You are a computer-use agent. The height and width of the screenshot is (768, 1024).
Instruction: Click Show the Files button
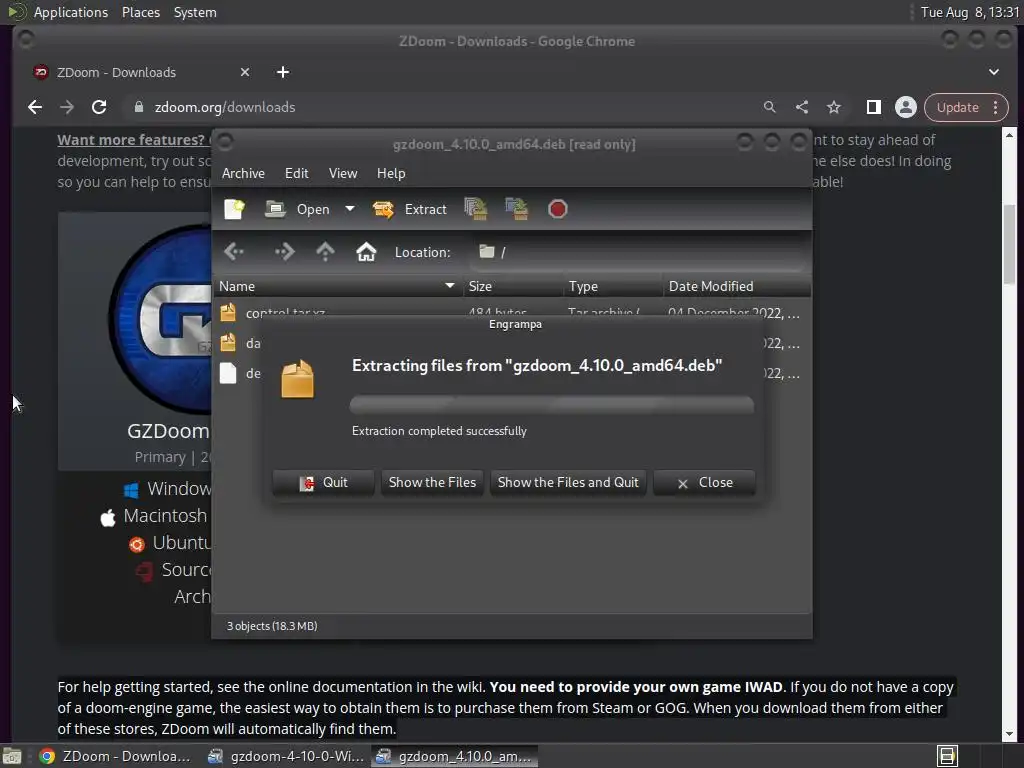click(x=432, y=483)
